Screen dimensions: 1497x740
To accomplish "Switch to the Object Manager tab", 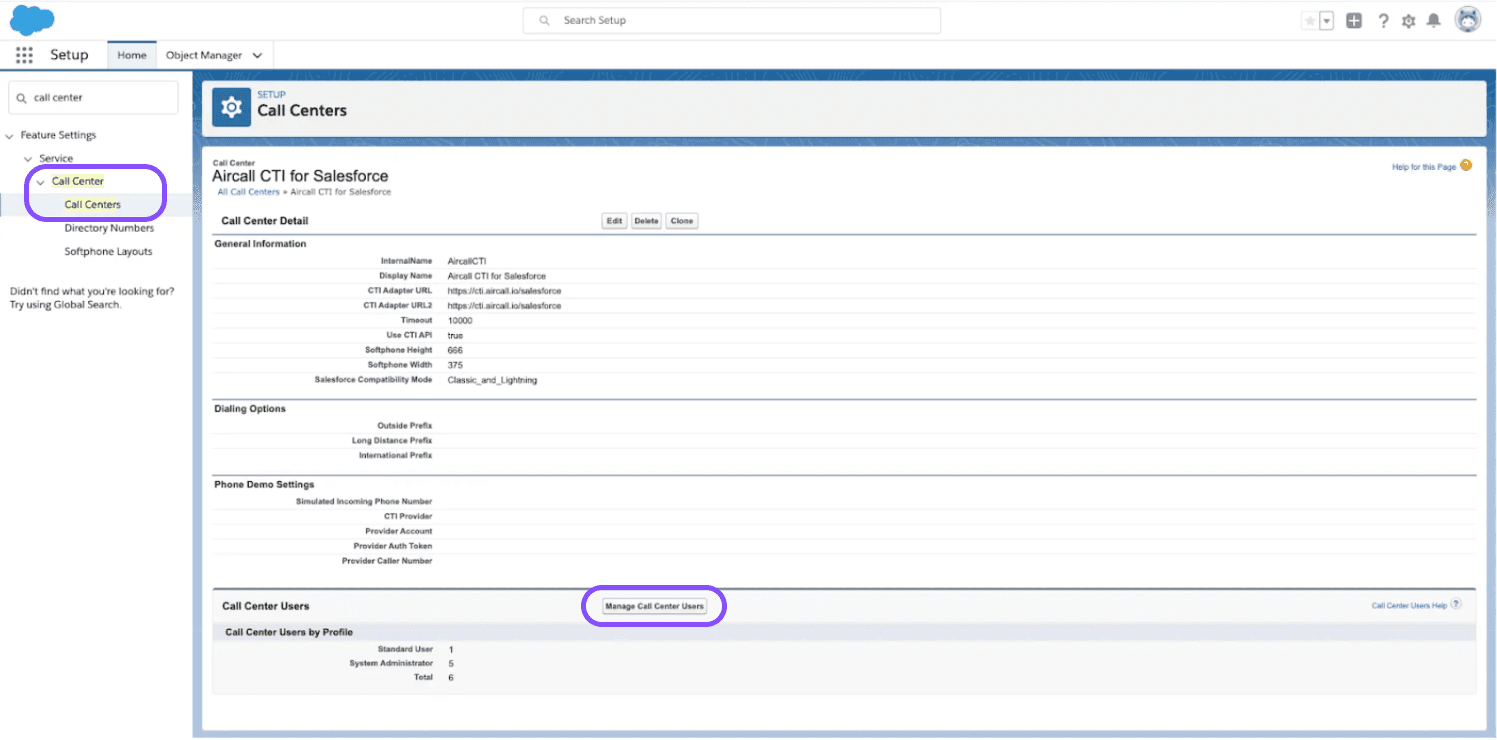I will pos(205,55).
